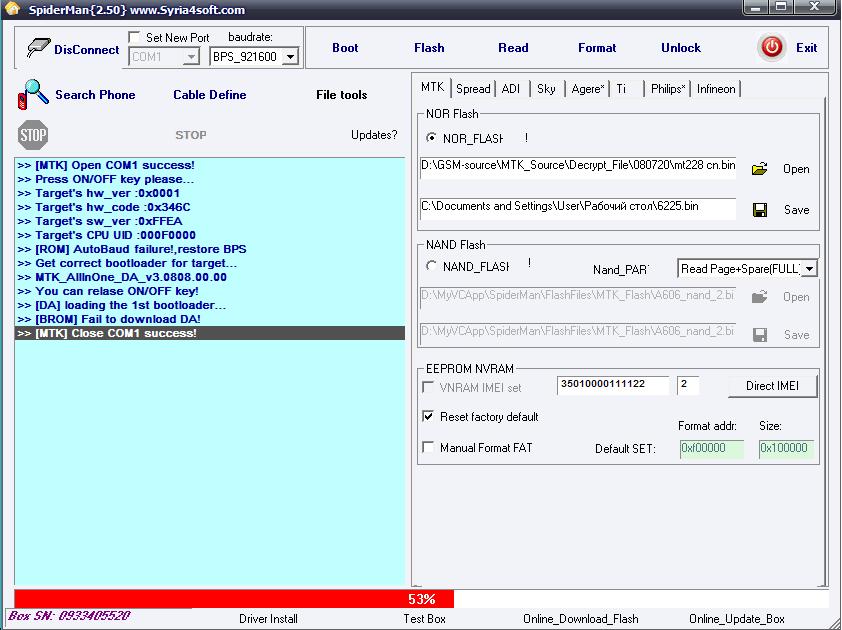Click NAND Flash save floppy icon
This screenshot has height=630, width=842.
pos(760,335)
